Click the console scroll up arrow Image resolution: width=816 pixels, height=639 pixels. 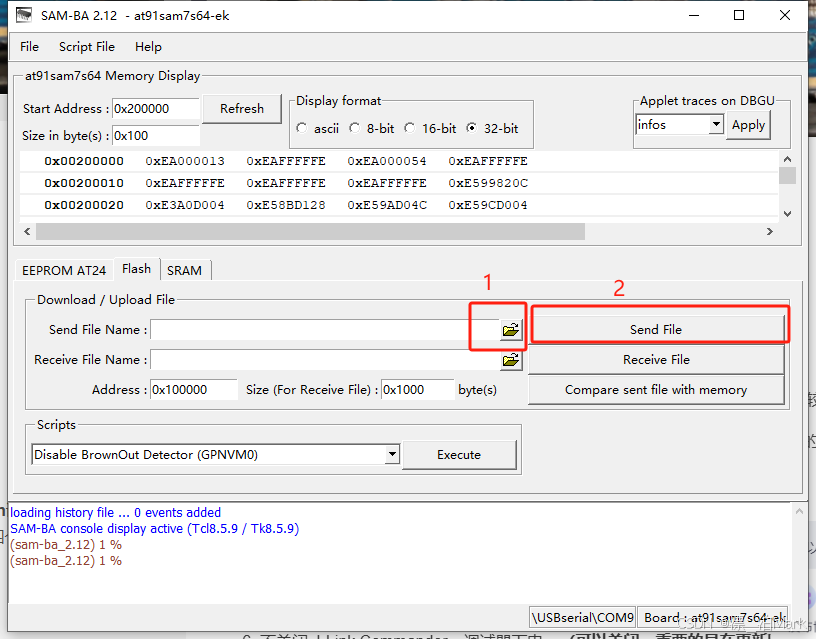(799, 512)
